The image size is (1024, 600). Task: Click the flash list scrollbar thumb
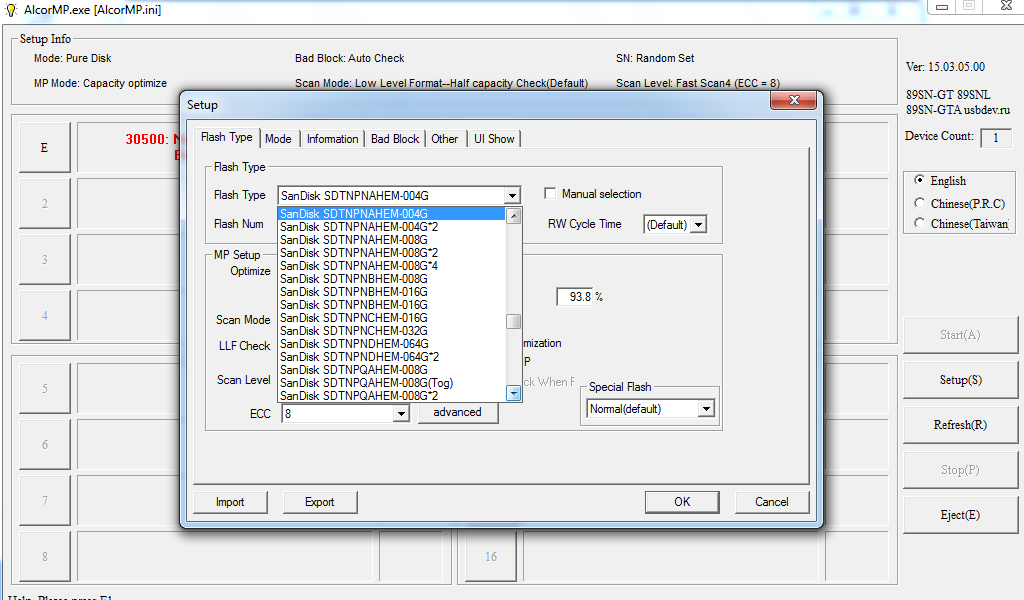514,321
